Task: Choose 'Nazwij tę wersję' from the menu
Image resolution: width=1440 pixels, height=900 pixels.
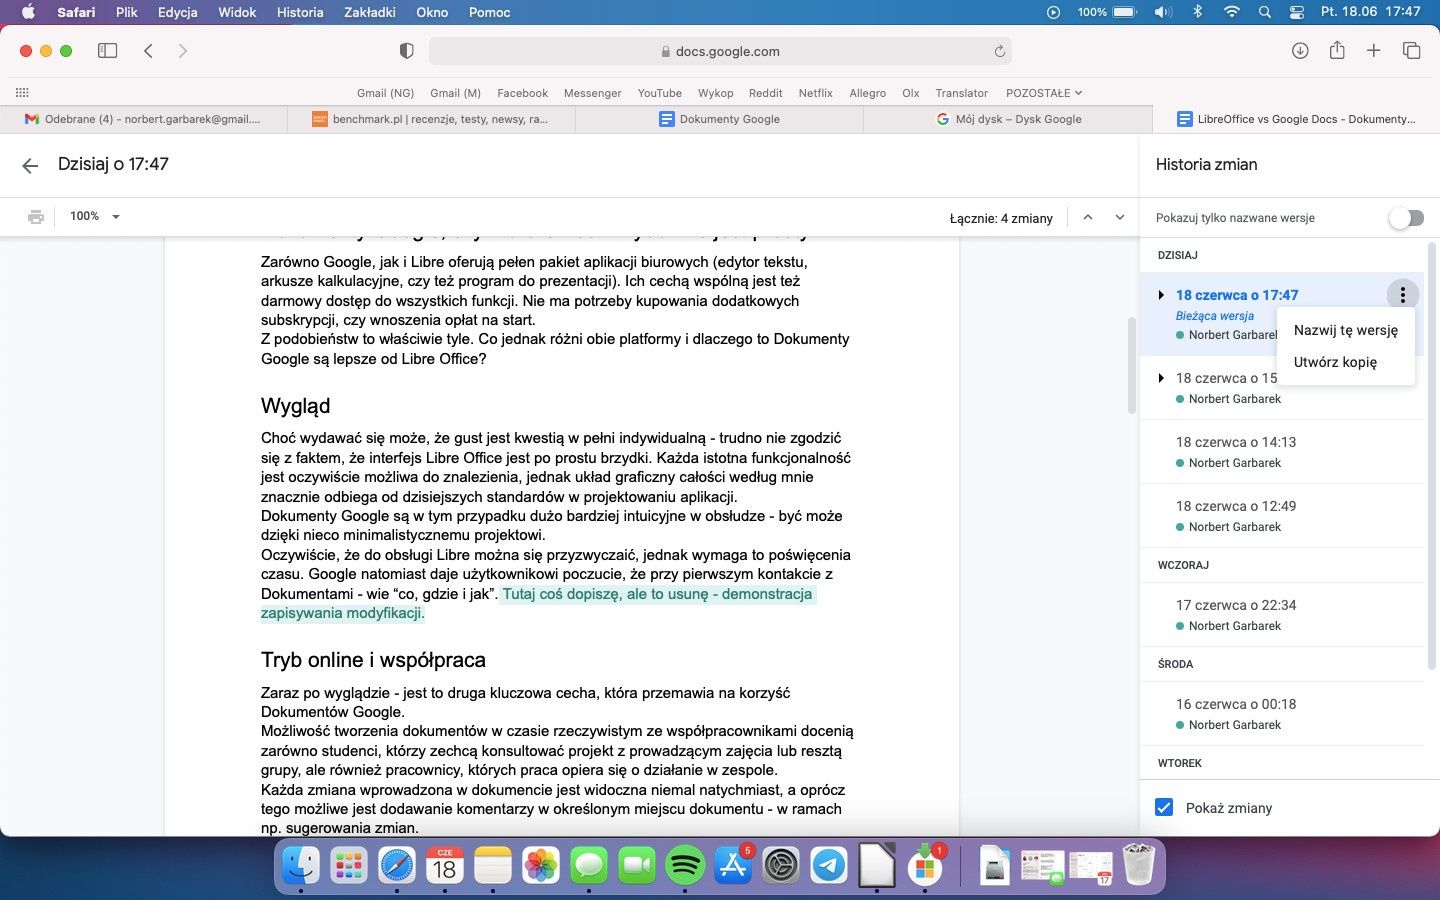Action: (x=1346, y=330)
